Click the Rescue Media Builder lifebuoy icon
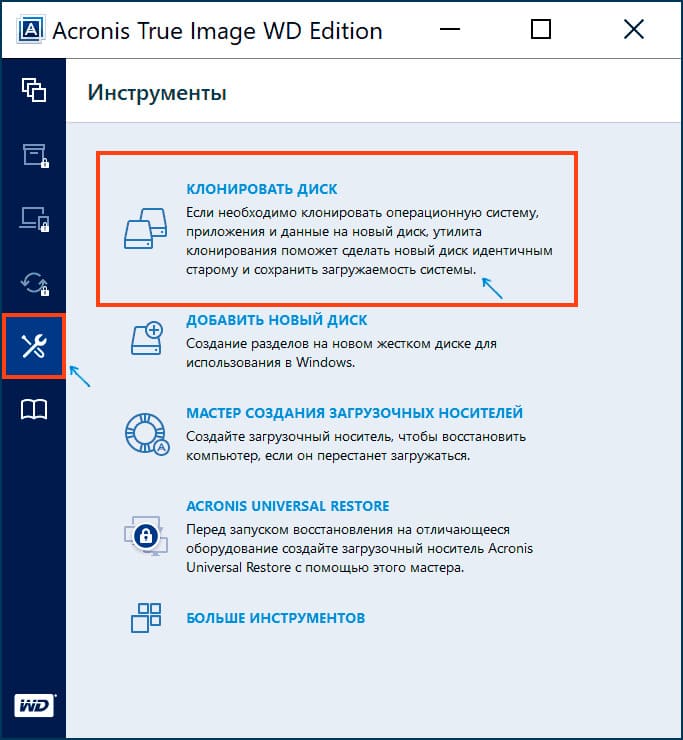This screenshot has height=740, width=683. point(147,434)
